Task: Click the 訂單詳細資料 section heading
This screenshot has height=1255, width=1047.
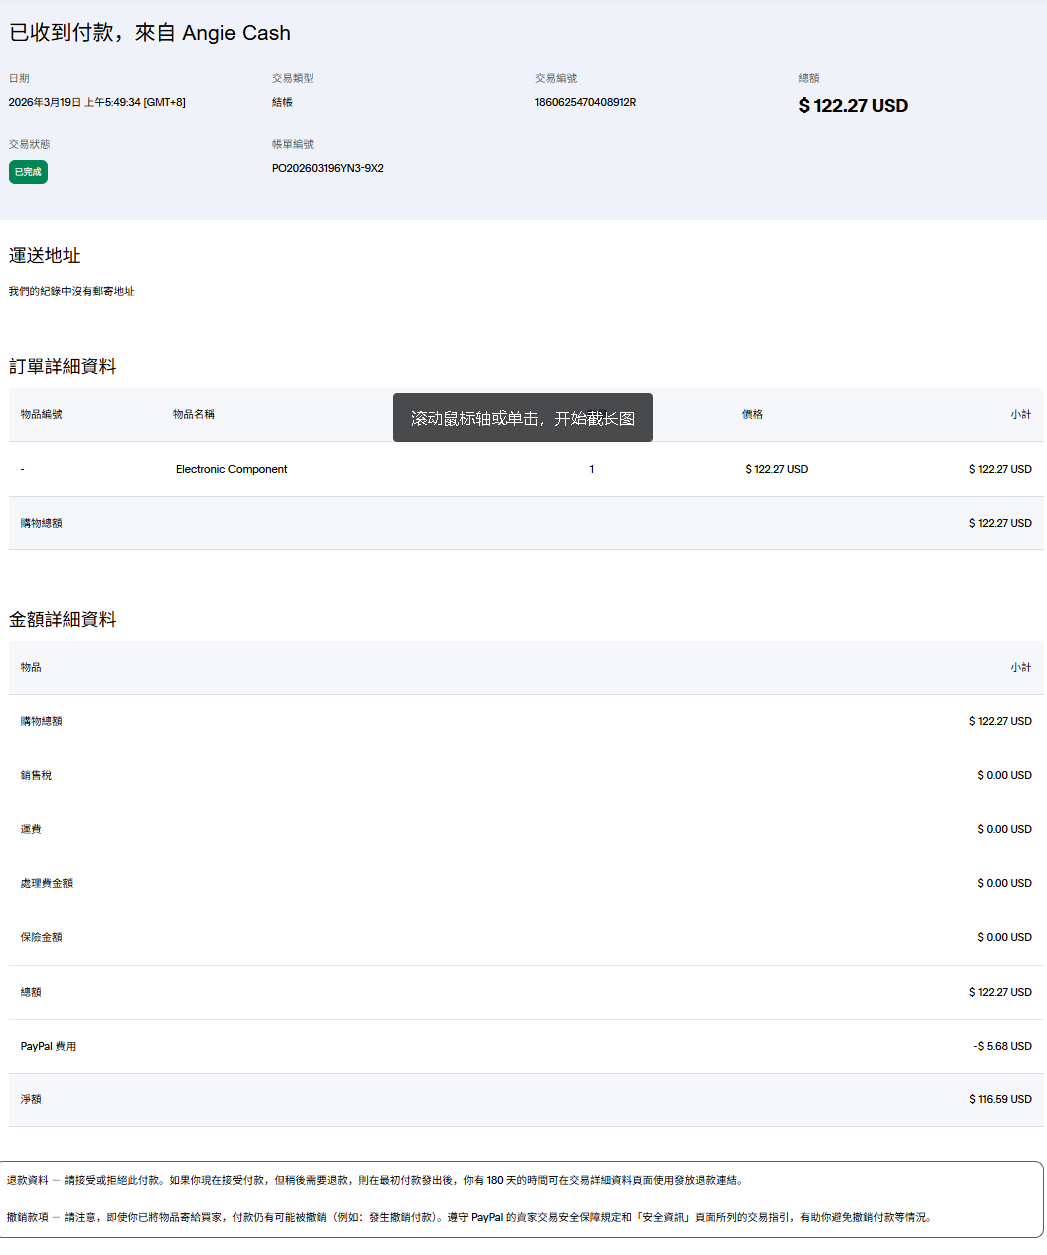Action: click(x=62, y=367)
